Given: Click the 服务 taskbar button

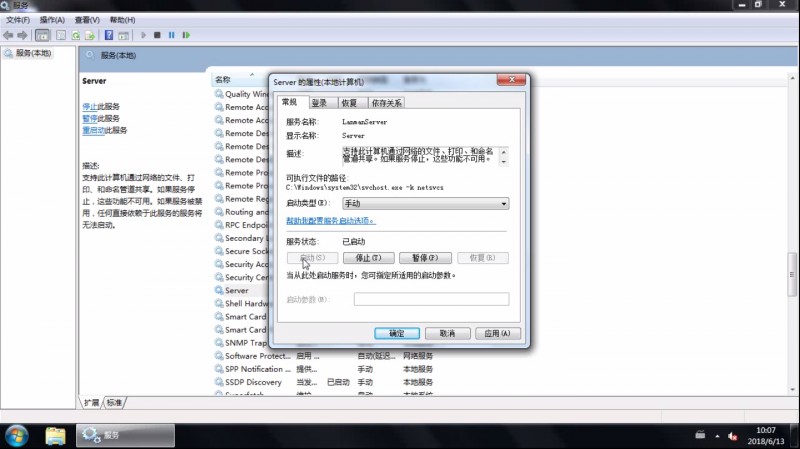Looking at the screenshot, I should tap(126, 435).
